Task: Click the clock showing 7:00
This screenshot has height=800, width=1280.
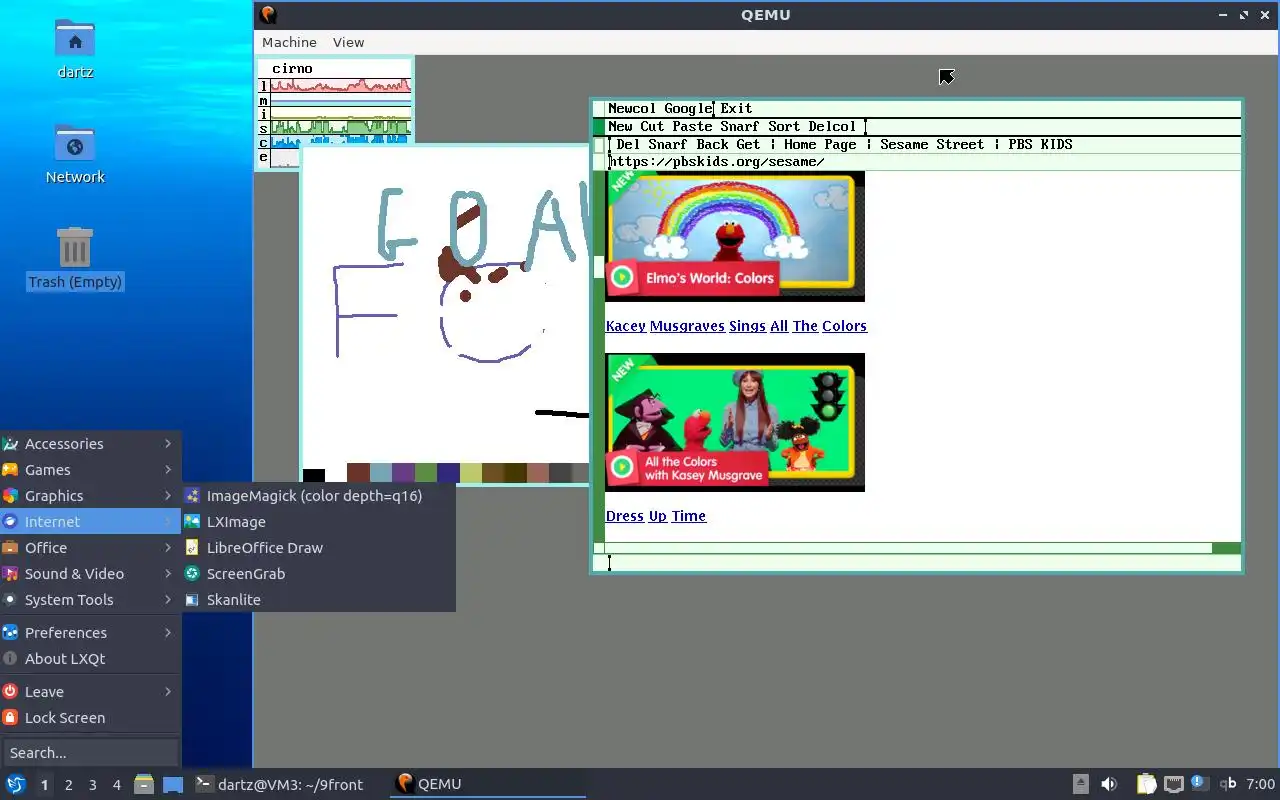Action: pyautogui.click(x=1261, y=784)
